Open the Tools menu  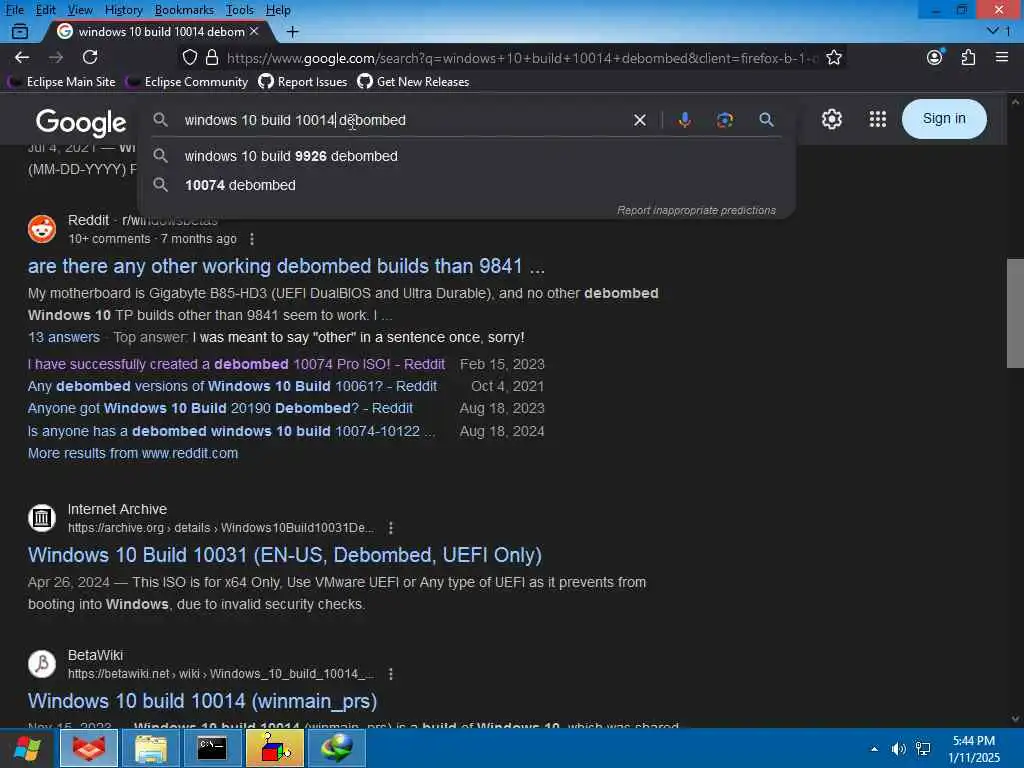[240, 10]
